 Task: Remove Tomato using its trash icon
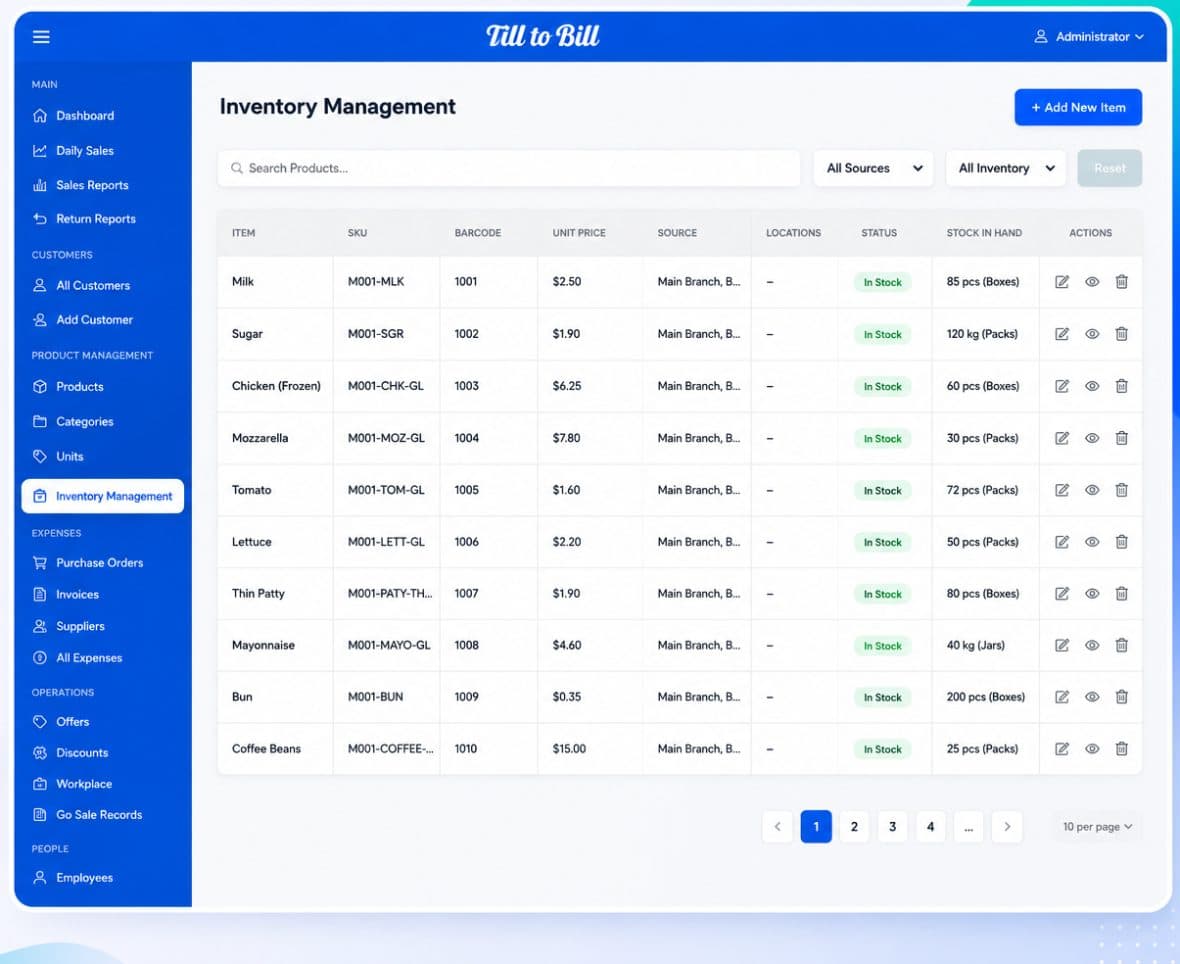pyautogui.click(x=1121, y=490)
